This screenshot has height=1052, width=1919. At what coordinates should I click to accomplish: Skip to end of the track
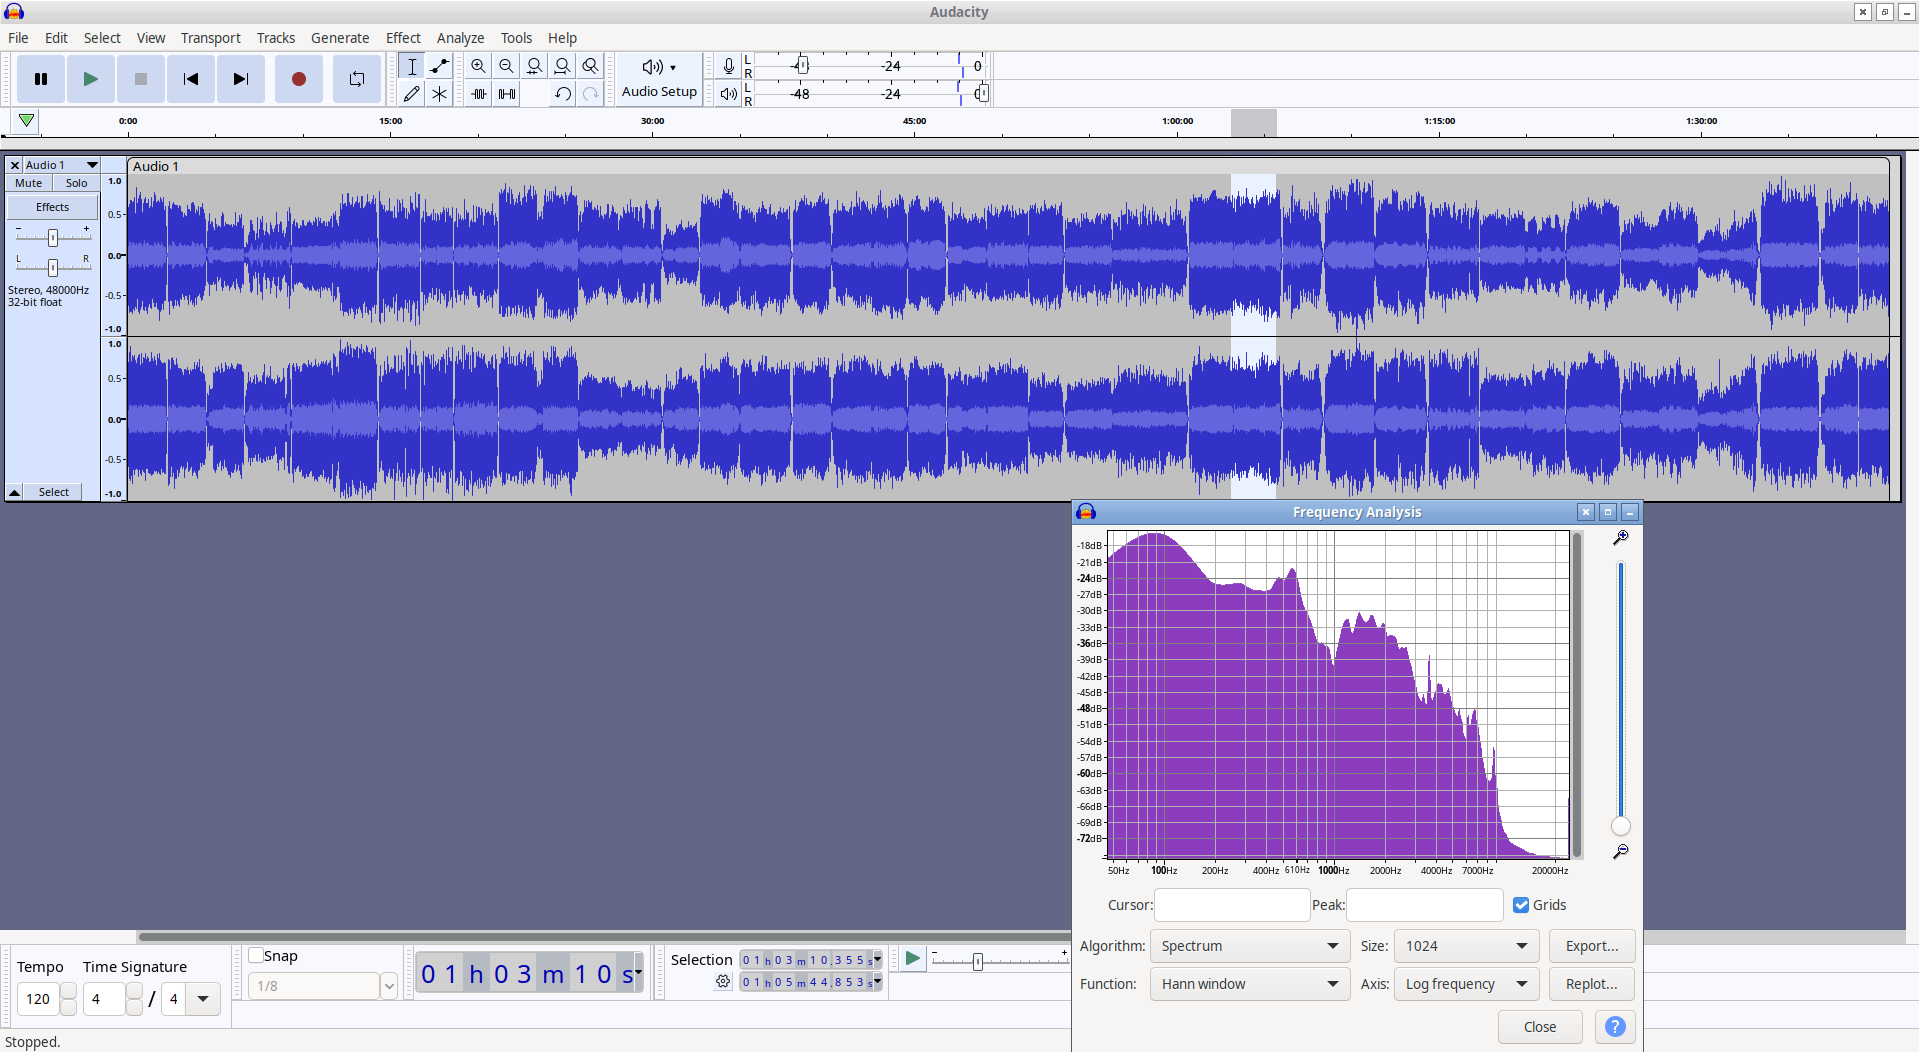pyautogui.click(x=241, y=79)
